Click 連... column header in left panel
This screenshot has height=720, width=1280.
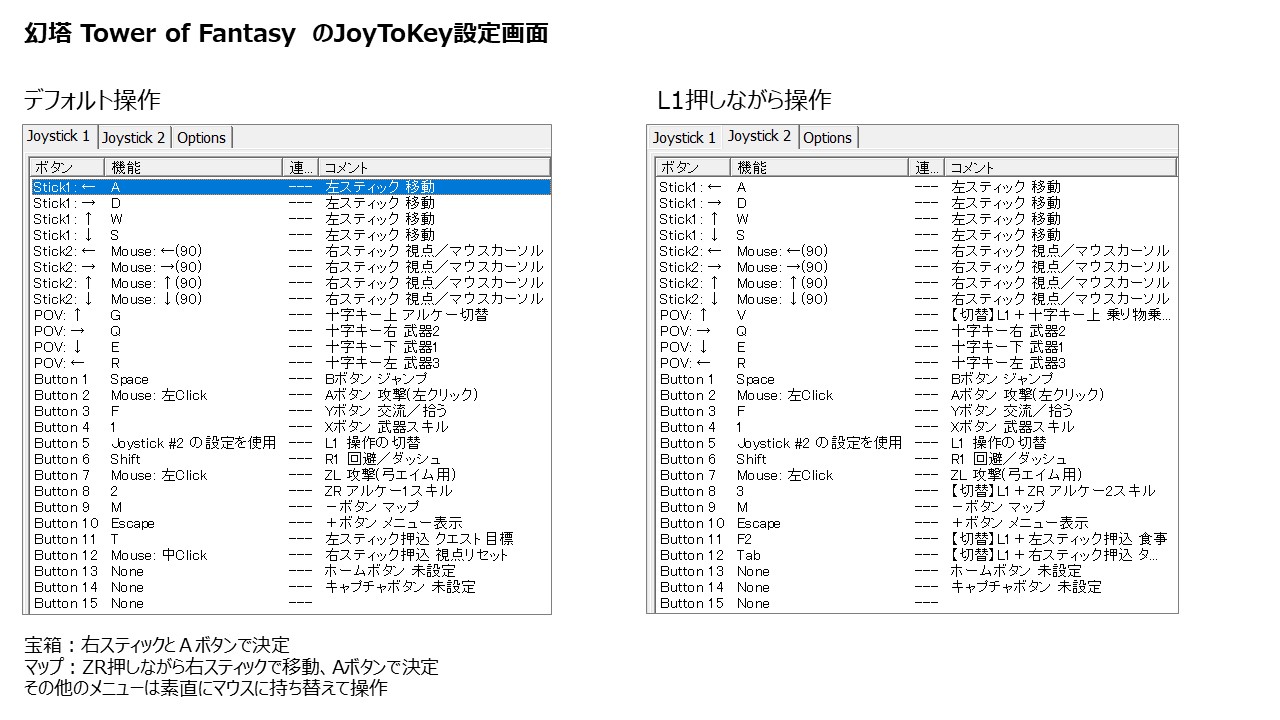click(302, 168)
